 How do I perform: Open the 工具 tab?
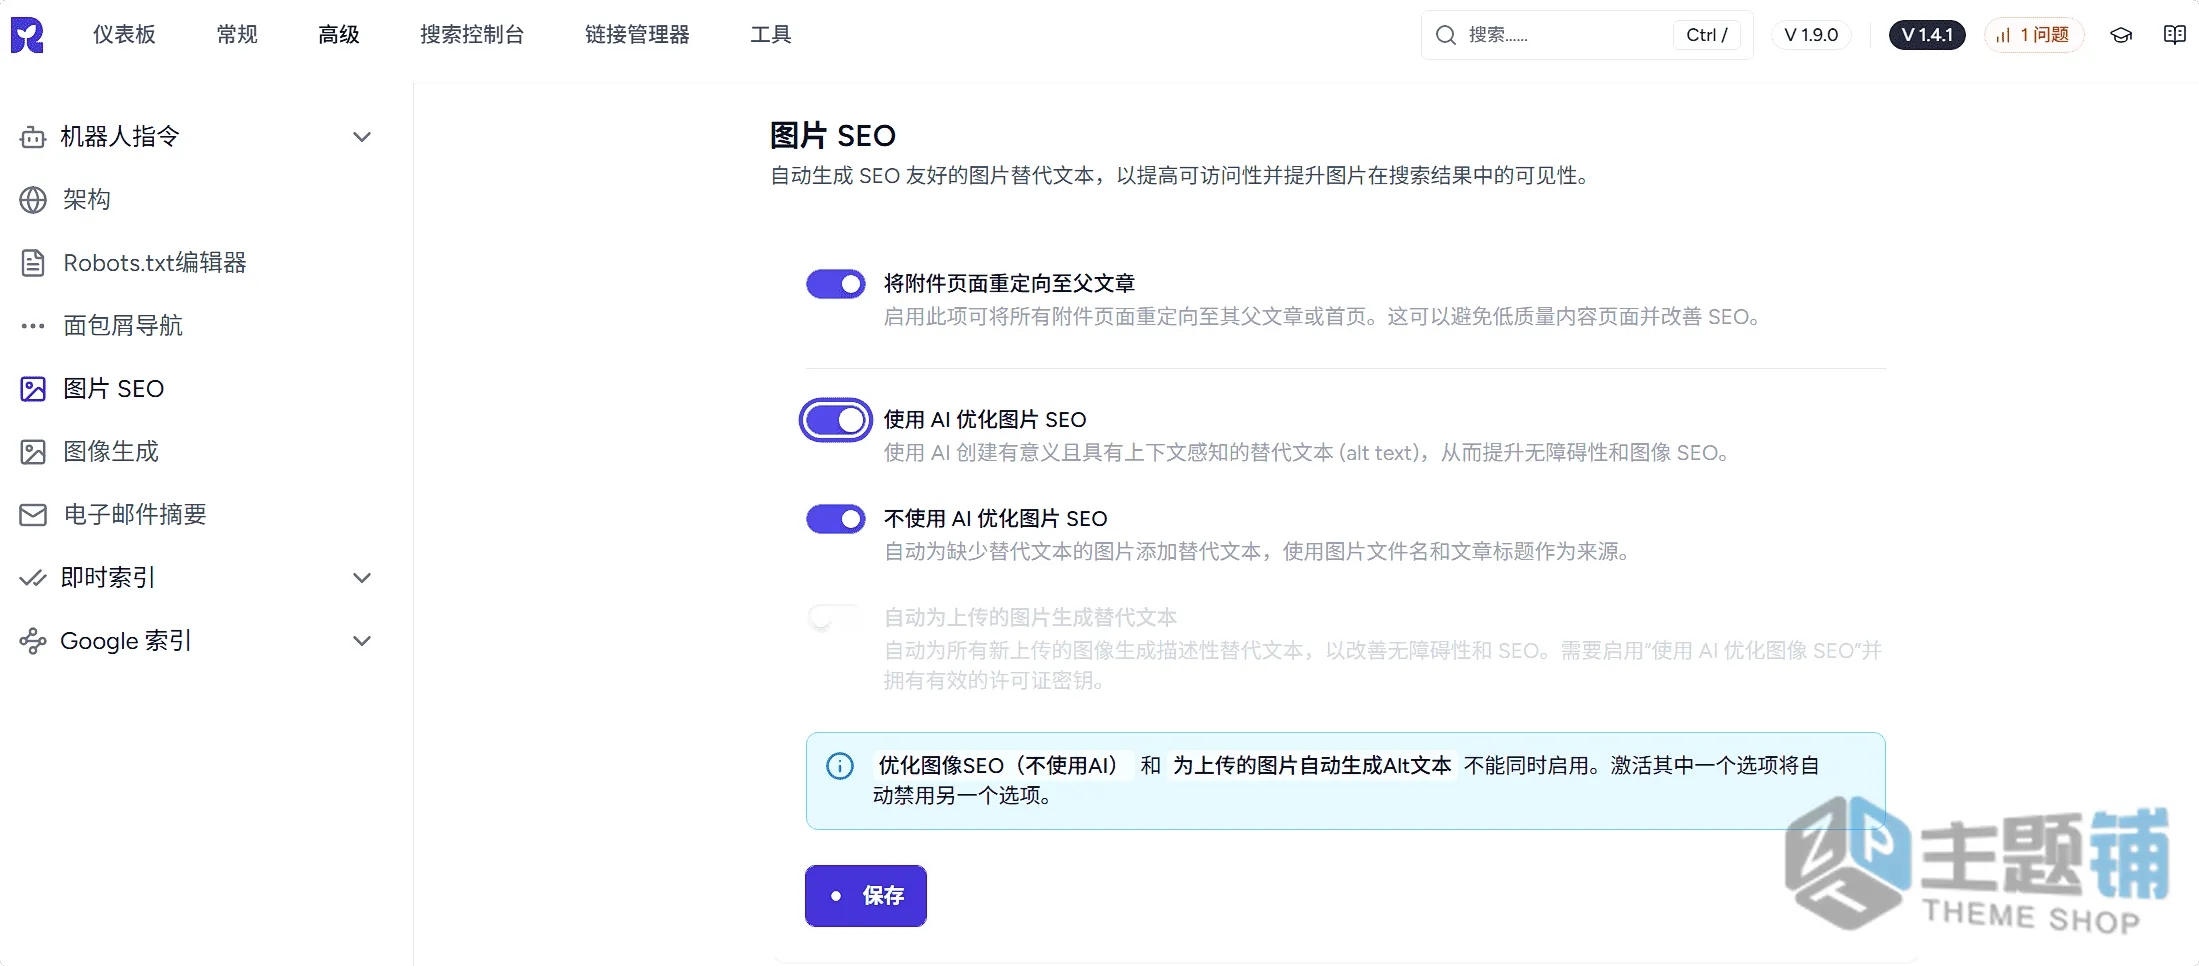pyautogui.click(x=771, y=35)
